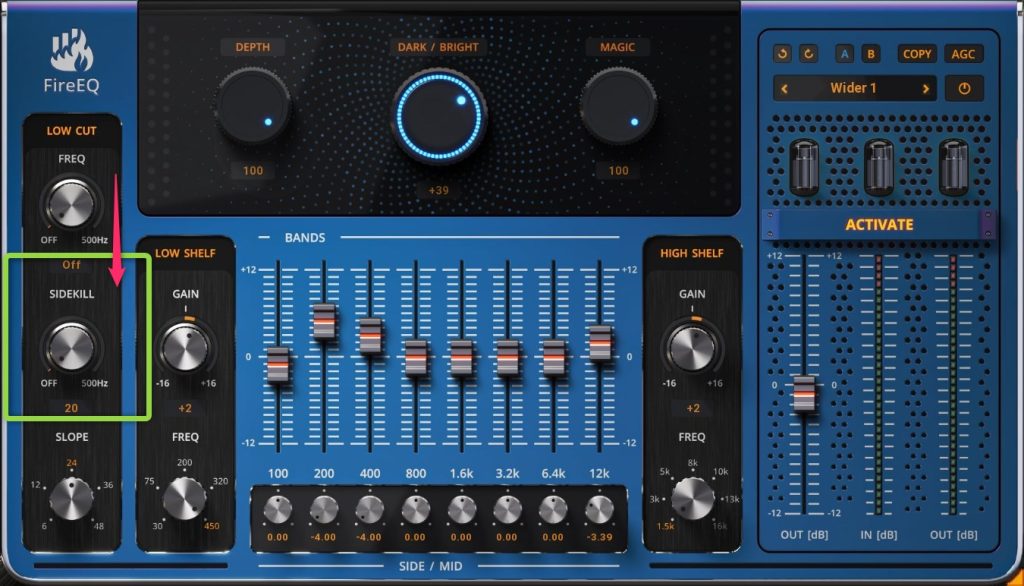Viewport: 1024px width, 586px height.
Task: Toggle AGC auto gain control
Action: click(963, 54)
